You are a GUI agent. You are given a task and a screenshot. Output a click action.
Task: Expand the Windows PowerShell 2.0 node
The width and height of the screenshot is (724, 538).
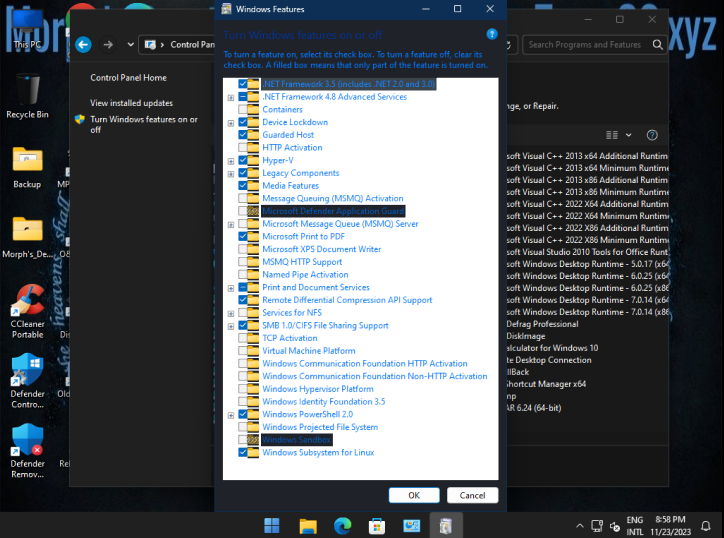(231, 415)
